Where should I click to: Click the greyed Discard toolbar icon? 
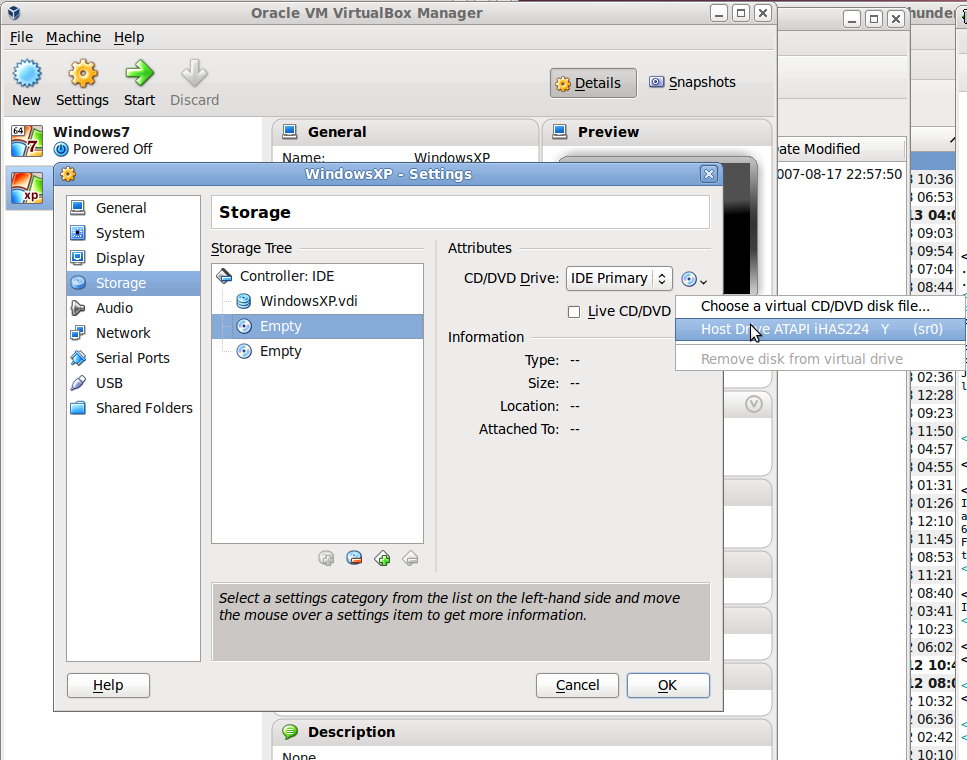[x=194, y=73]
